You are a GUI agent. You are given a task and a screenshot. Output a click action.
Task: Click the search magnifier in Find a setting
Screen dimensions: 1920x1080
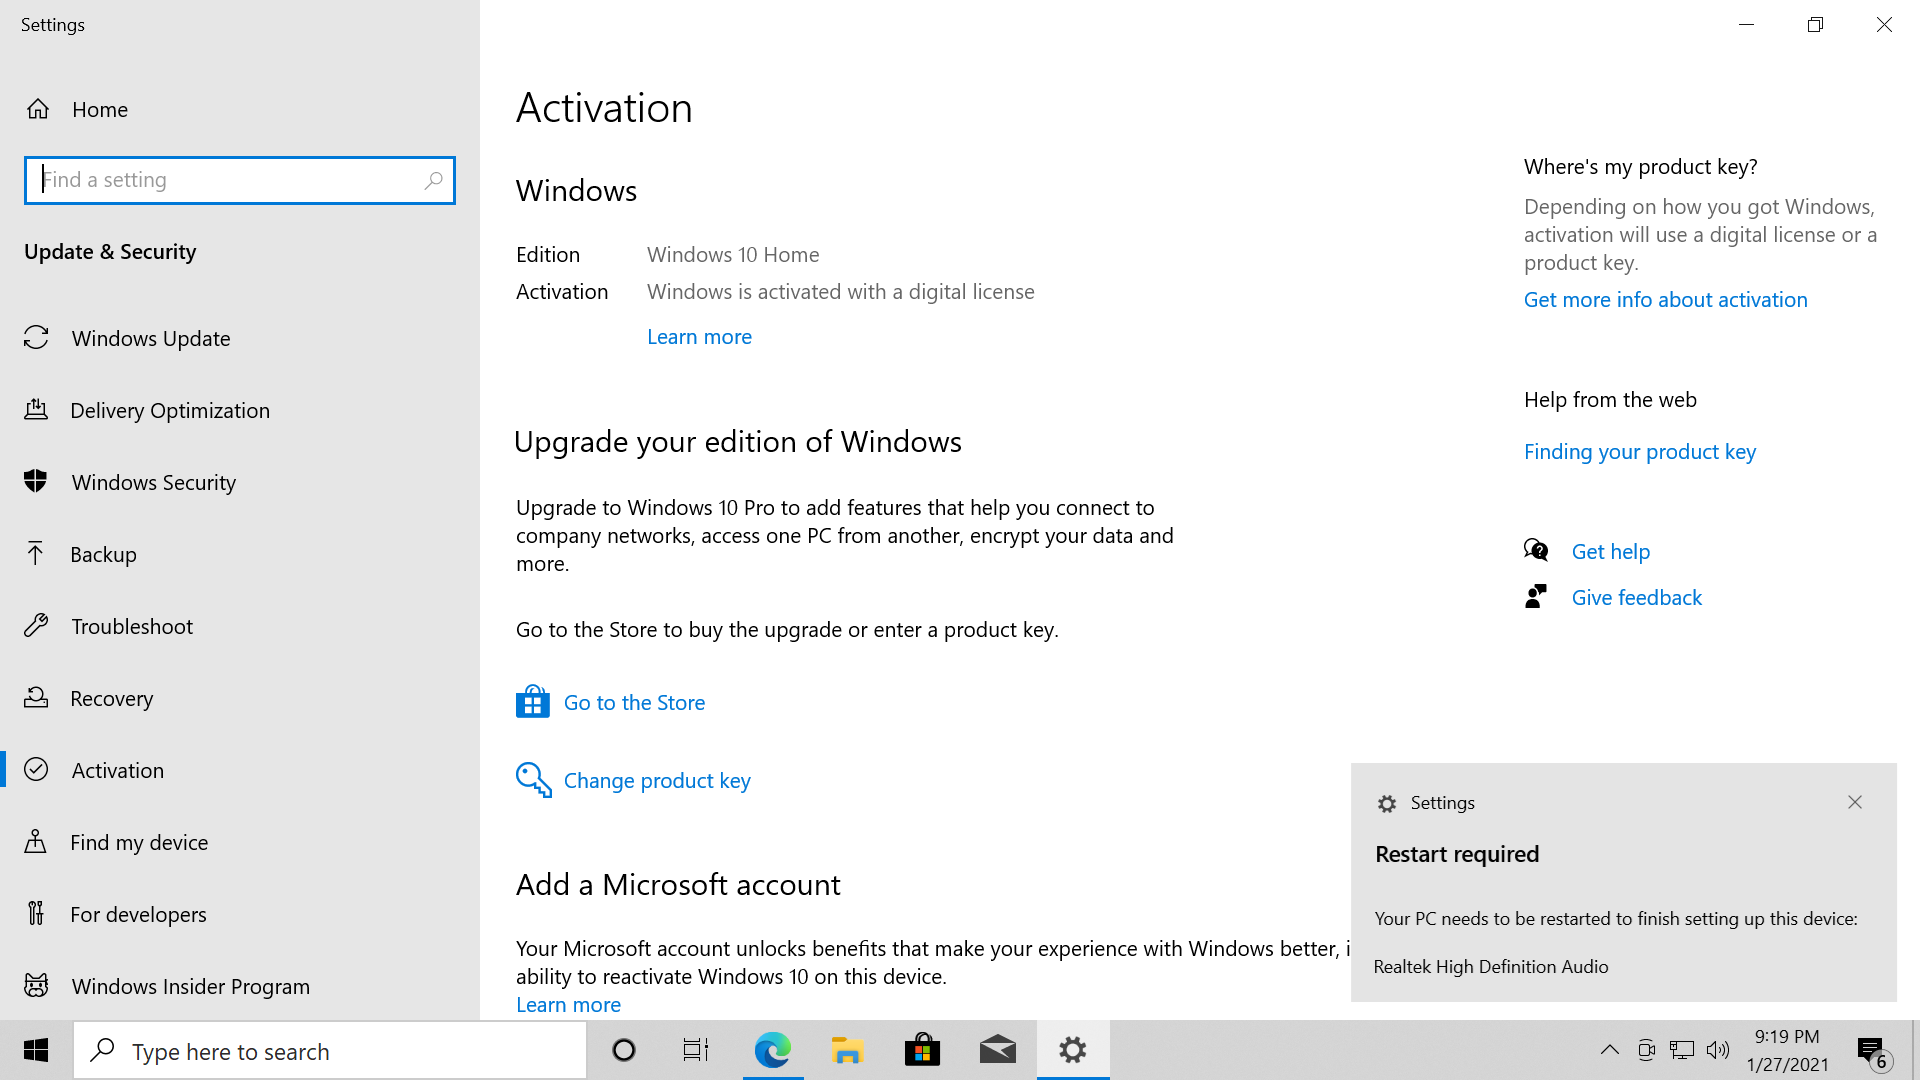434,180
